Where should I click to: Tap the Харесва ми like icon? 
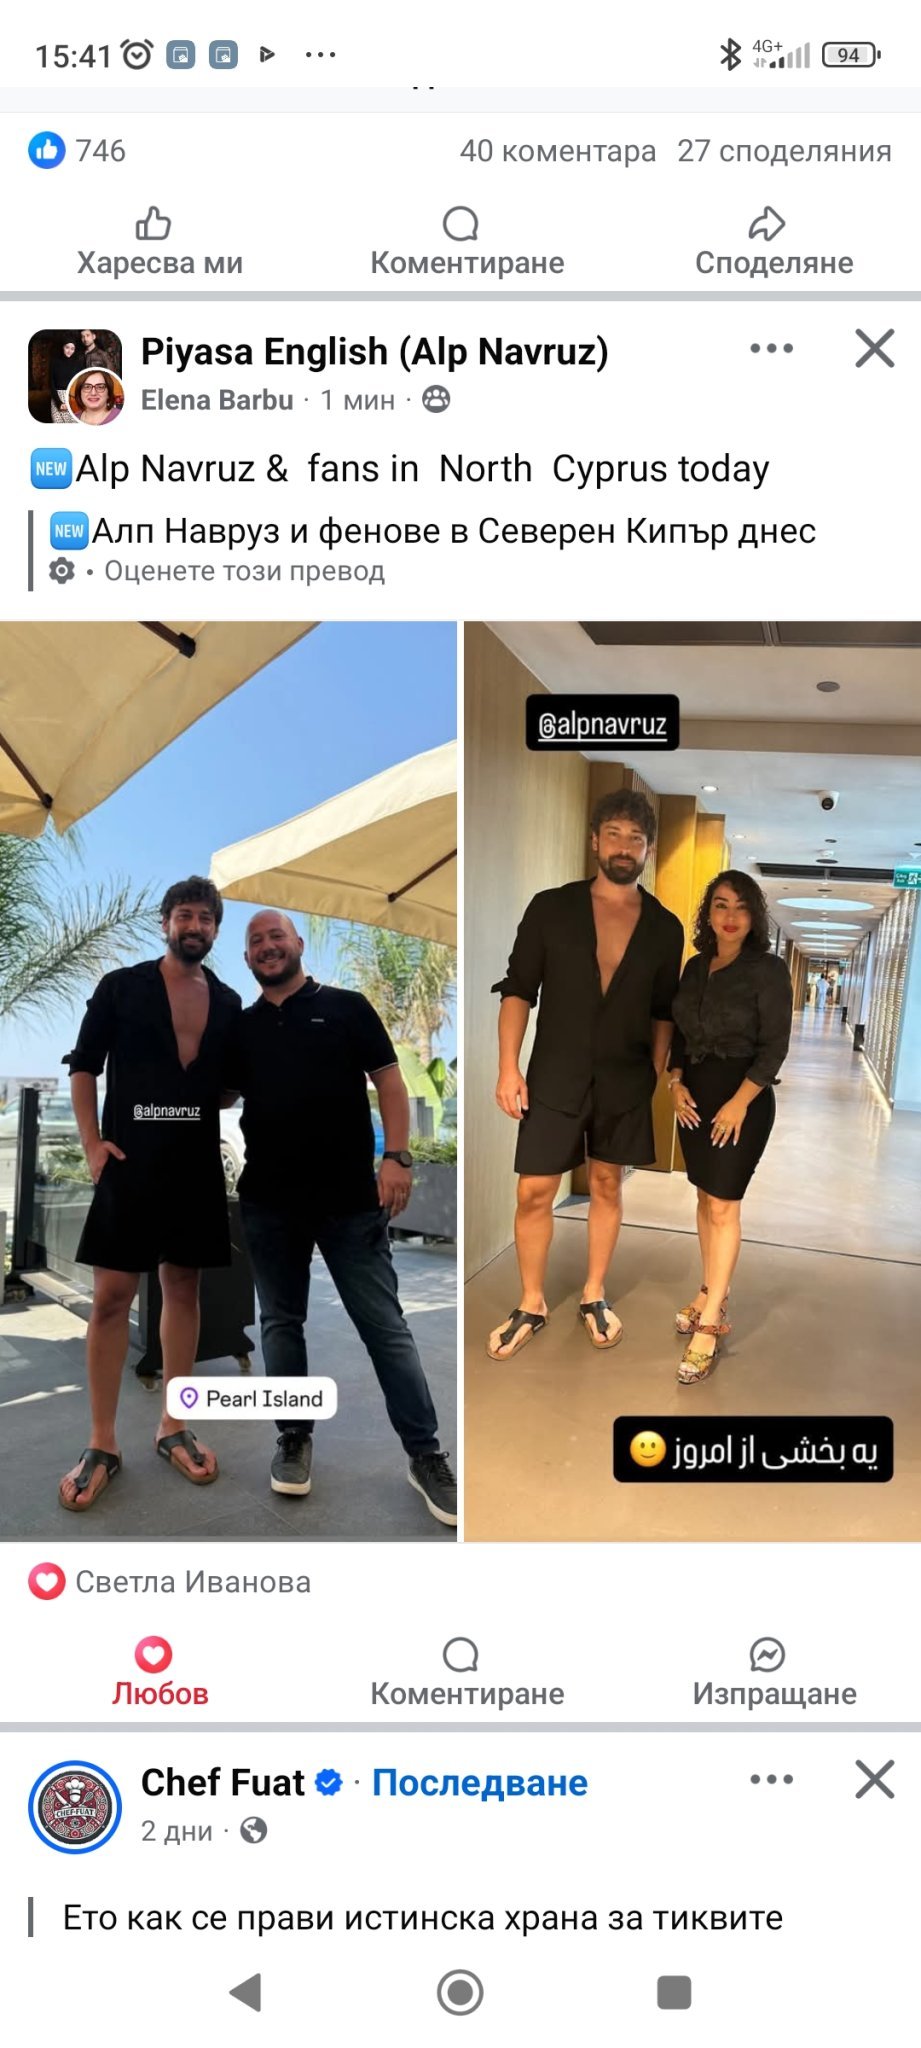pyautogui.click(x=153, y=224)
